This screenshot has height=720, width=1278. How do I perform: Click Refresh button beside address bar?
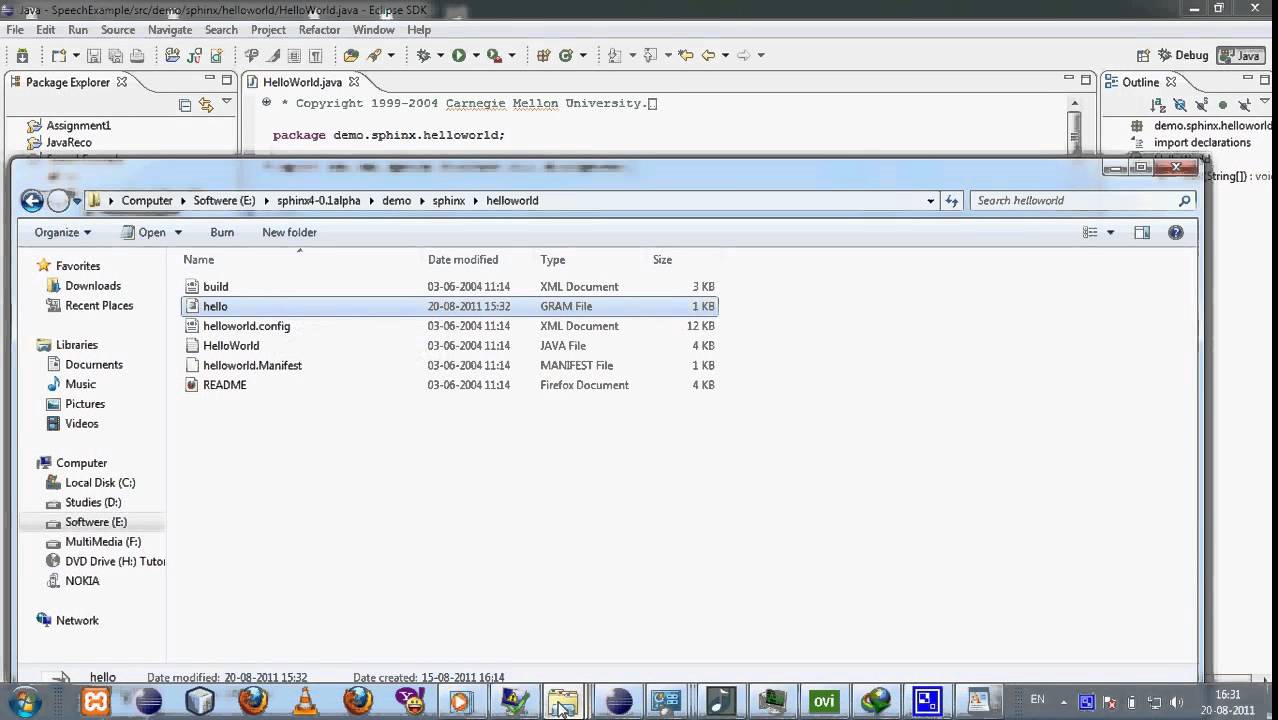(952, 201)
